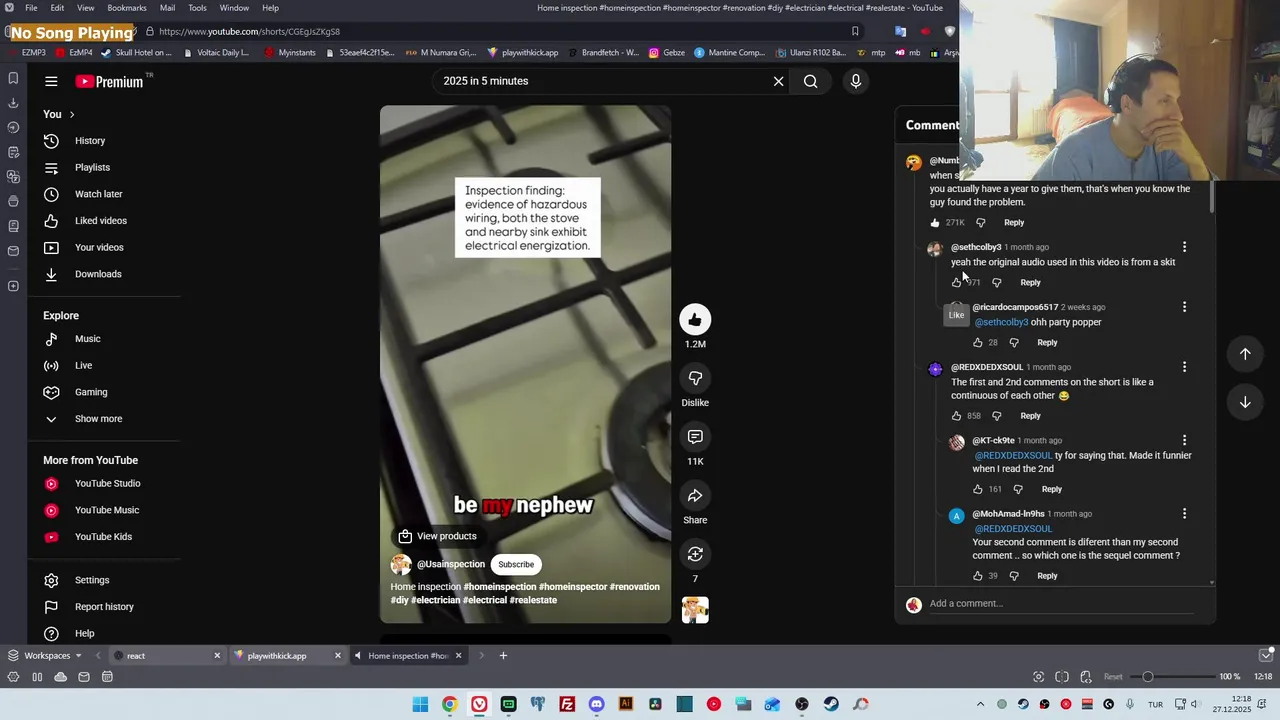The width and height of the screenshot is (1280, 720).
Task: Open options menu for @MohAmad-ln9hs's comment
Action: [x=1184, y=514]
